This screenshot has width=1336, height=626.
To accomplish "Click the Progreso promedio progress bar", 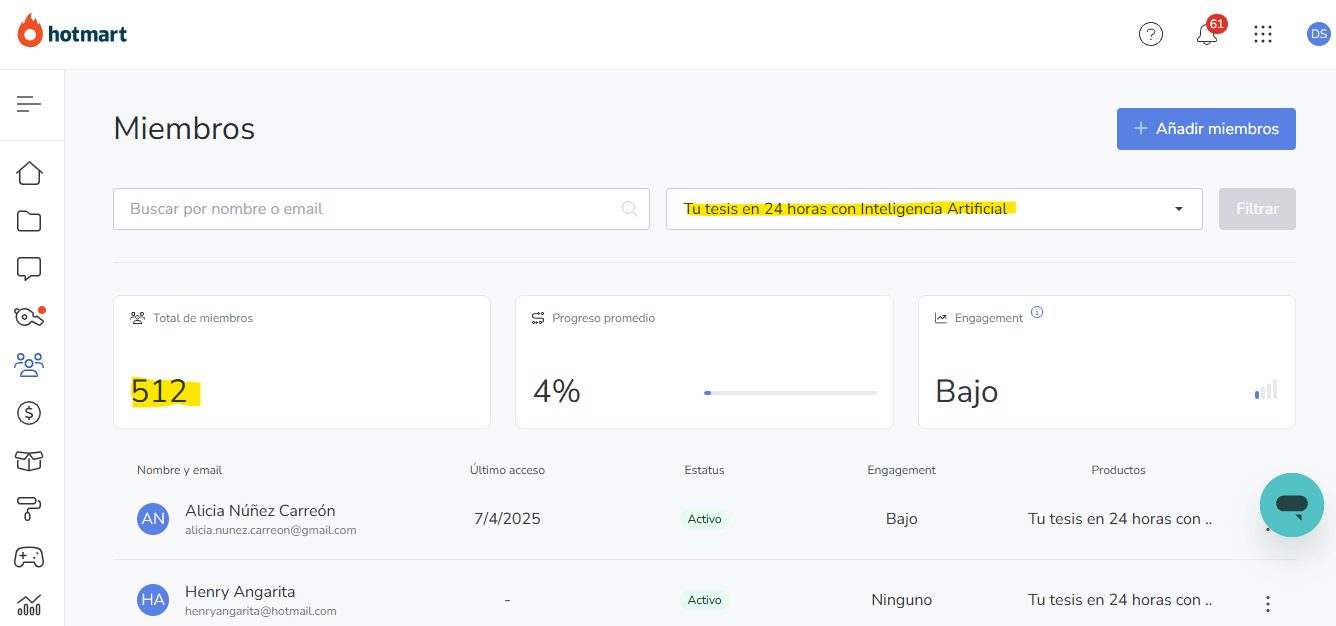I will click(x=790, y=393).
